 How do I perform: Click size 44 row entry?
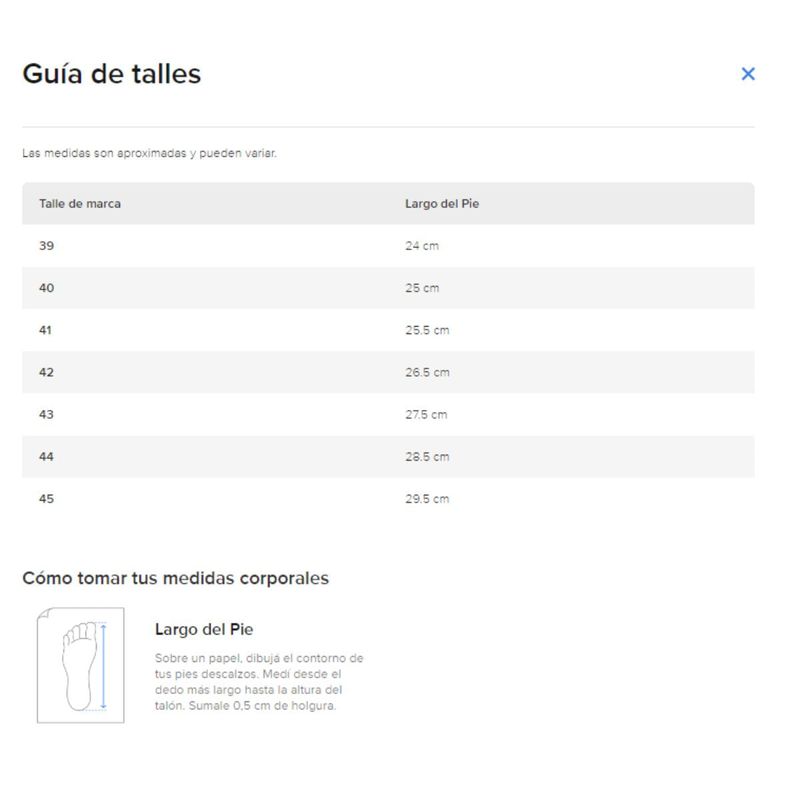388,457
